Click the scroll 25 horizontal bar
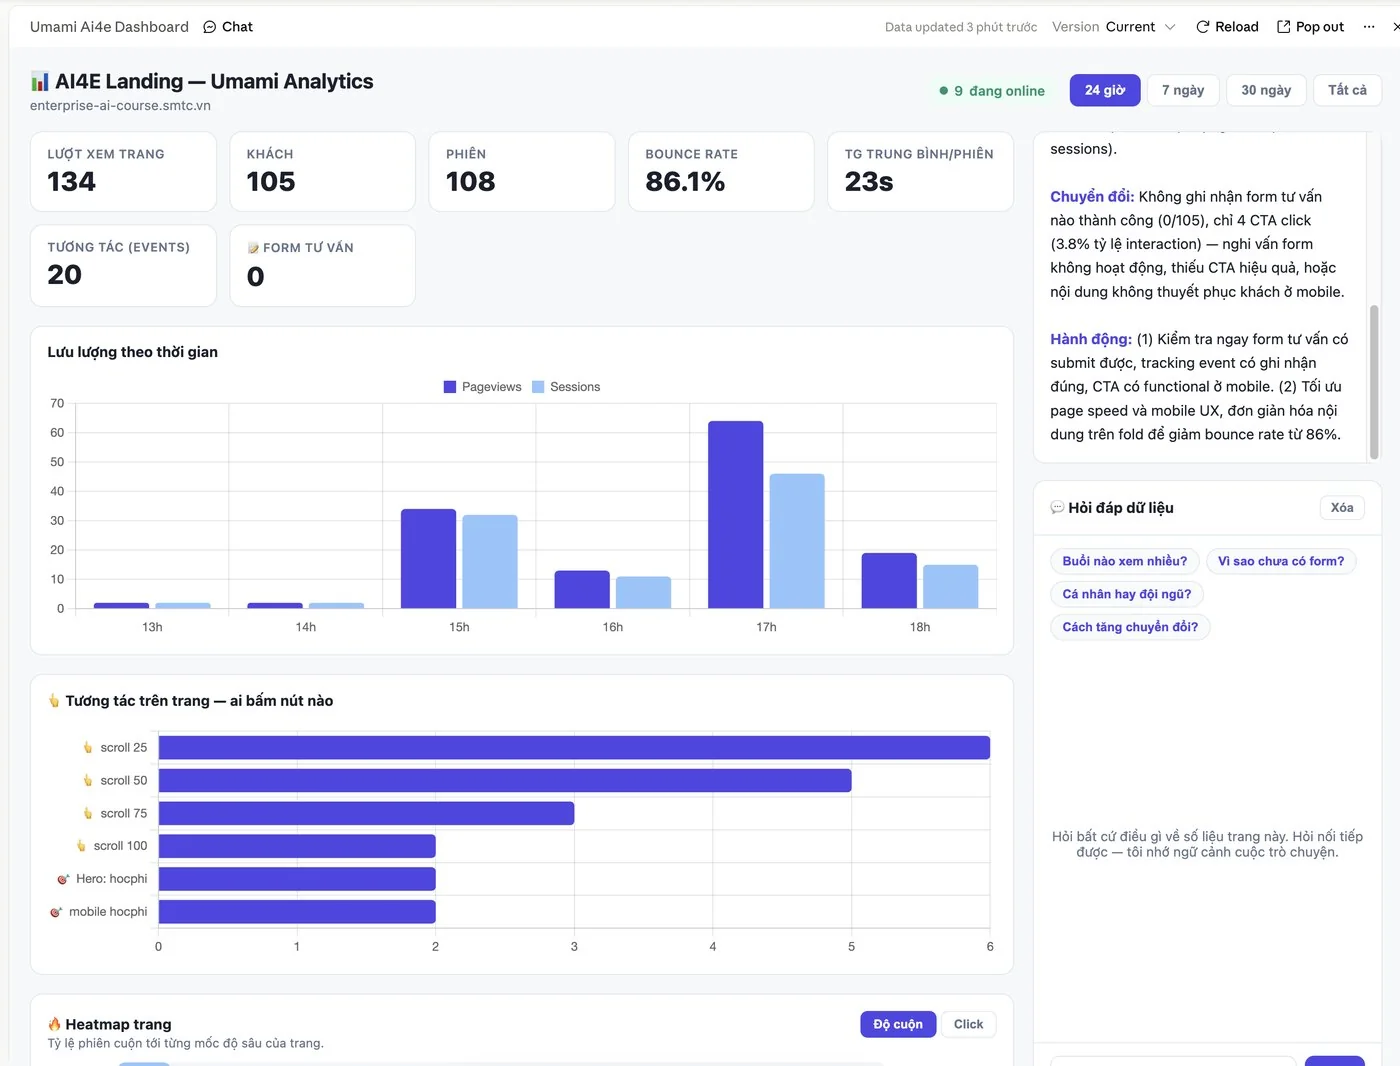 coord(574,748)
